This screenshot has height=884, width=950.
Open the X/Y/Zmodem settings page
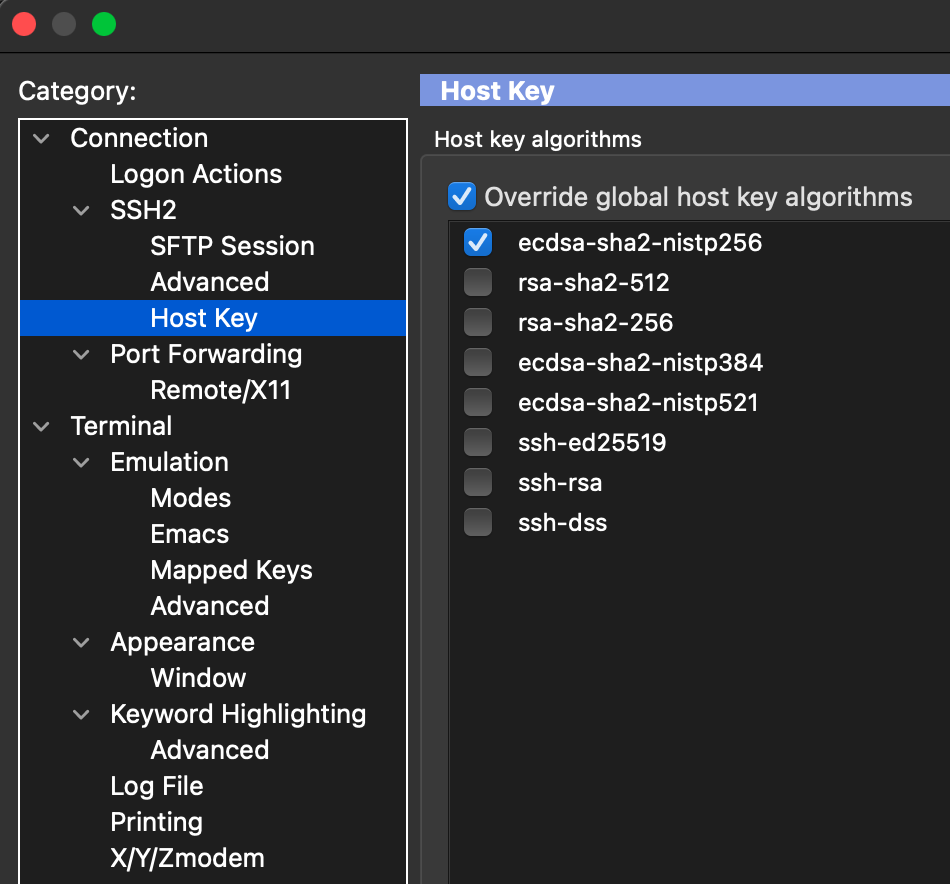click(187, 858)
